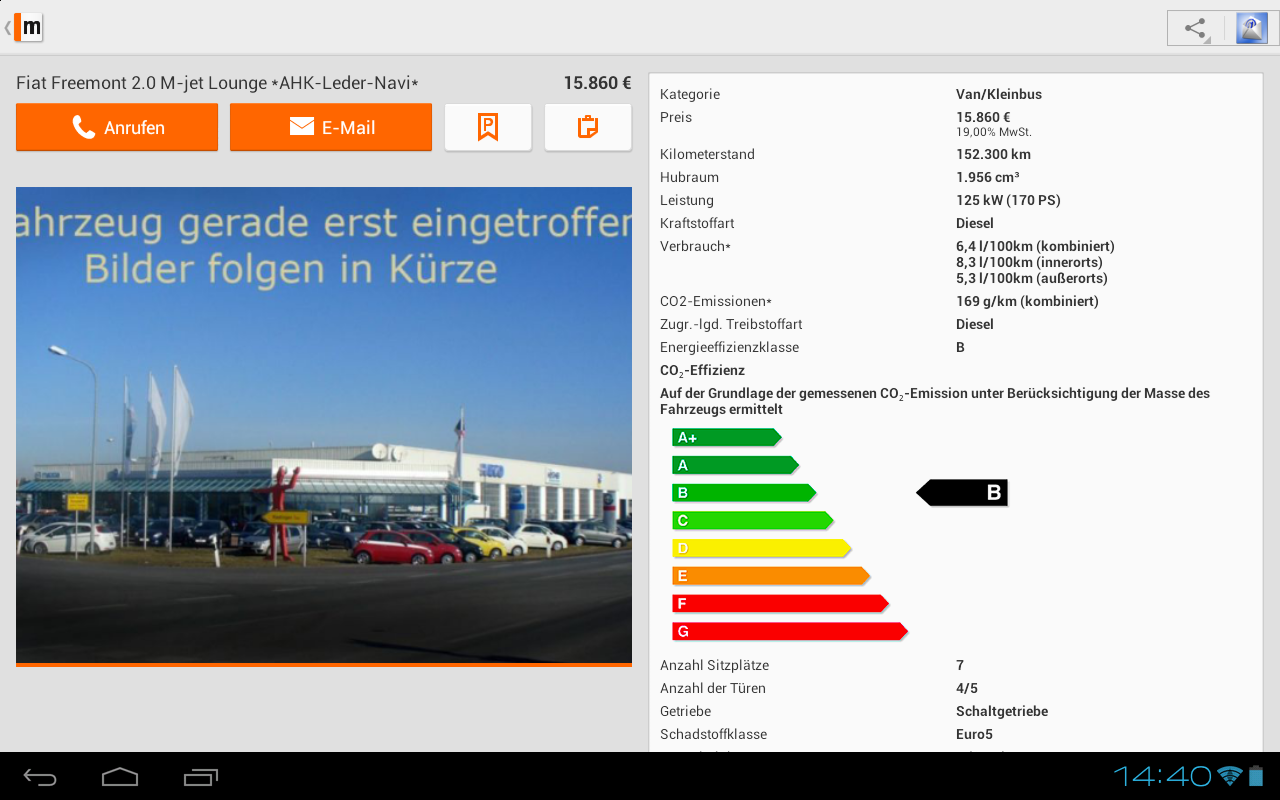Open the dealership photo thumbnail

pyautogui.click(x=324, y=425)
